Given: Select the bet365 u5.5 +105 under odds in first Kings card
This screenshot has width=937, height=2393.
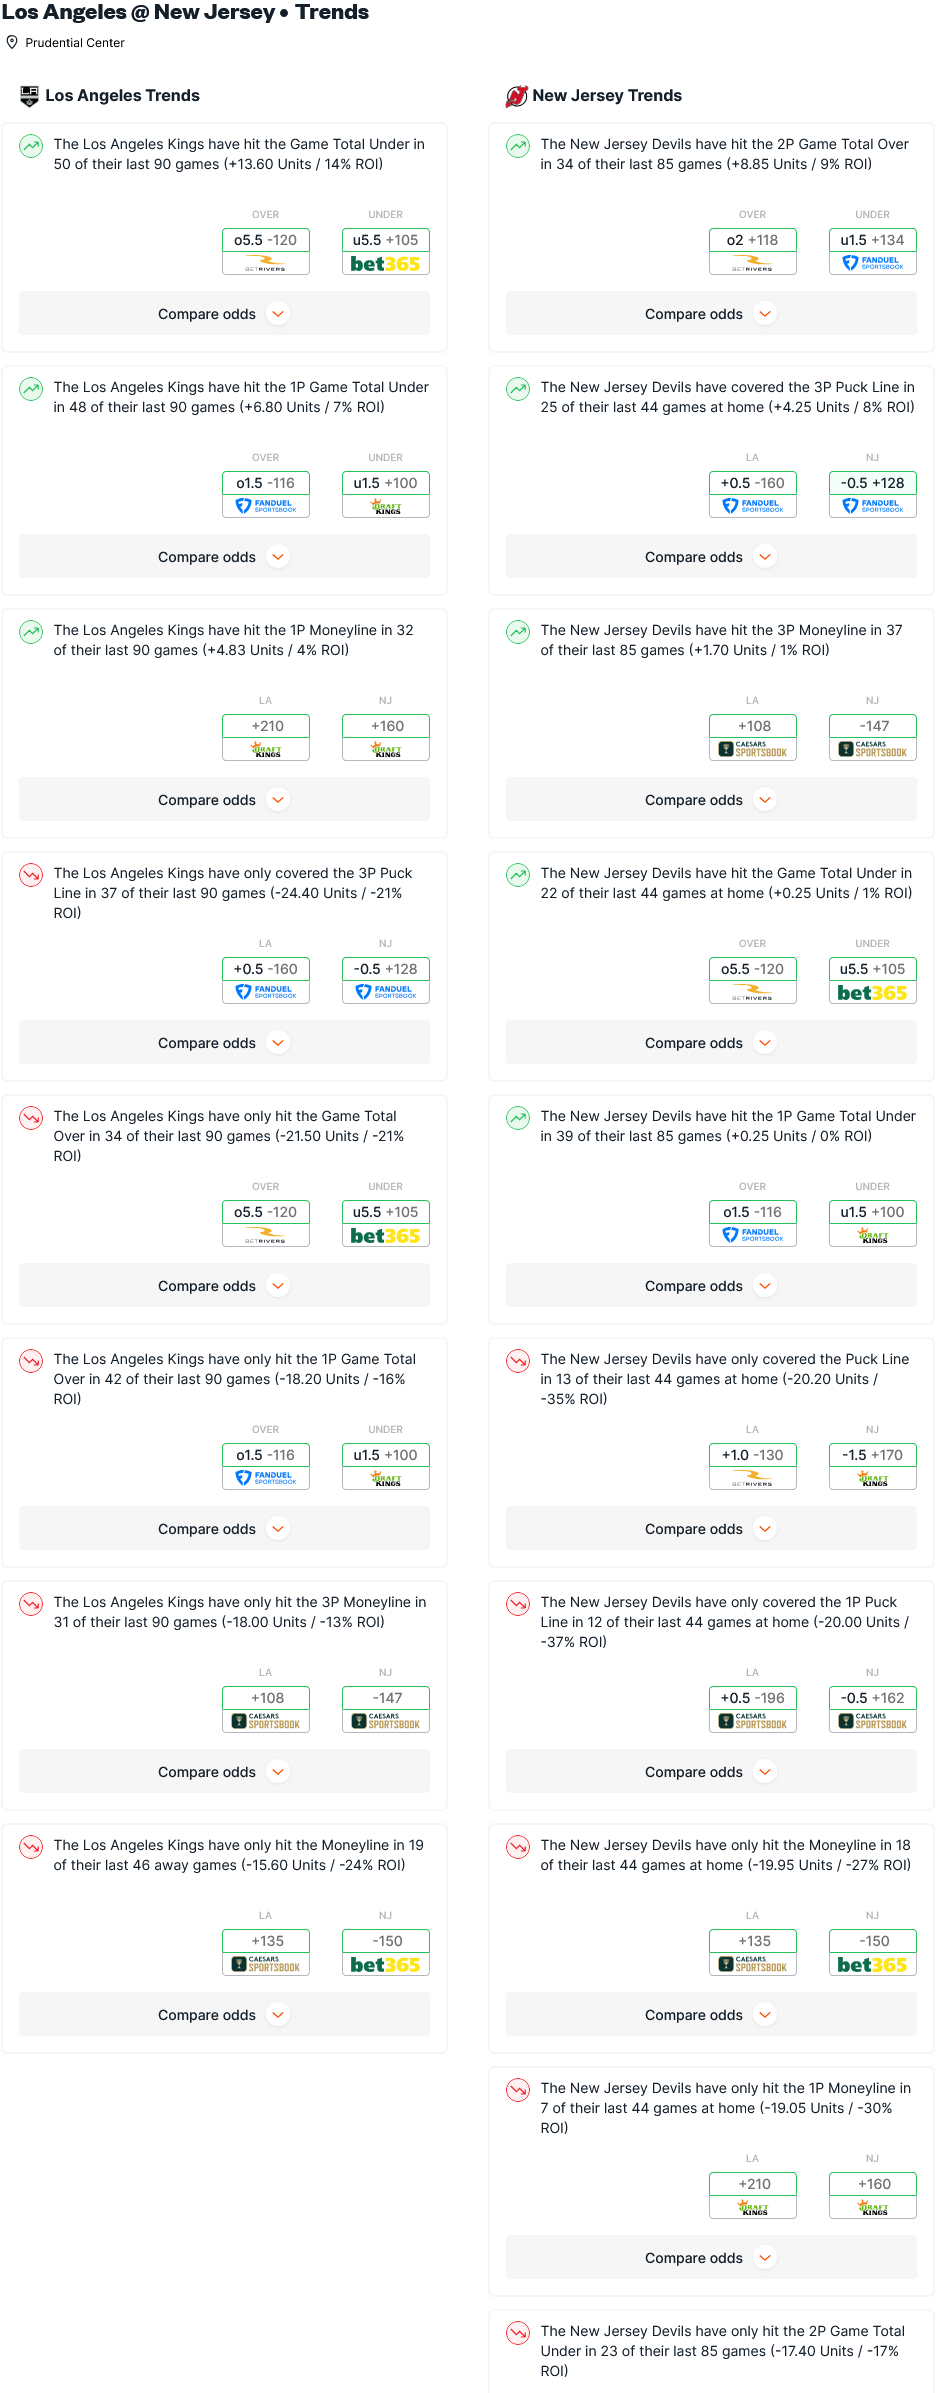Looking at the screenshot, I should (385, 251).
